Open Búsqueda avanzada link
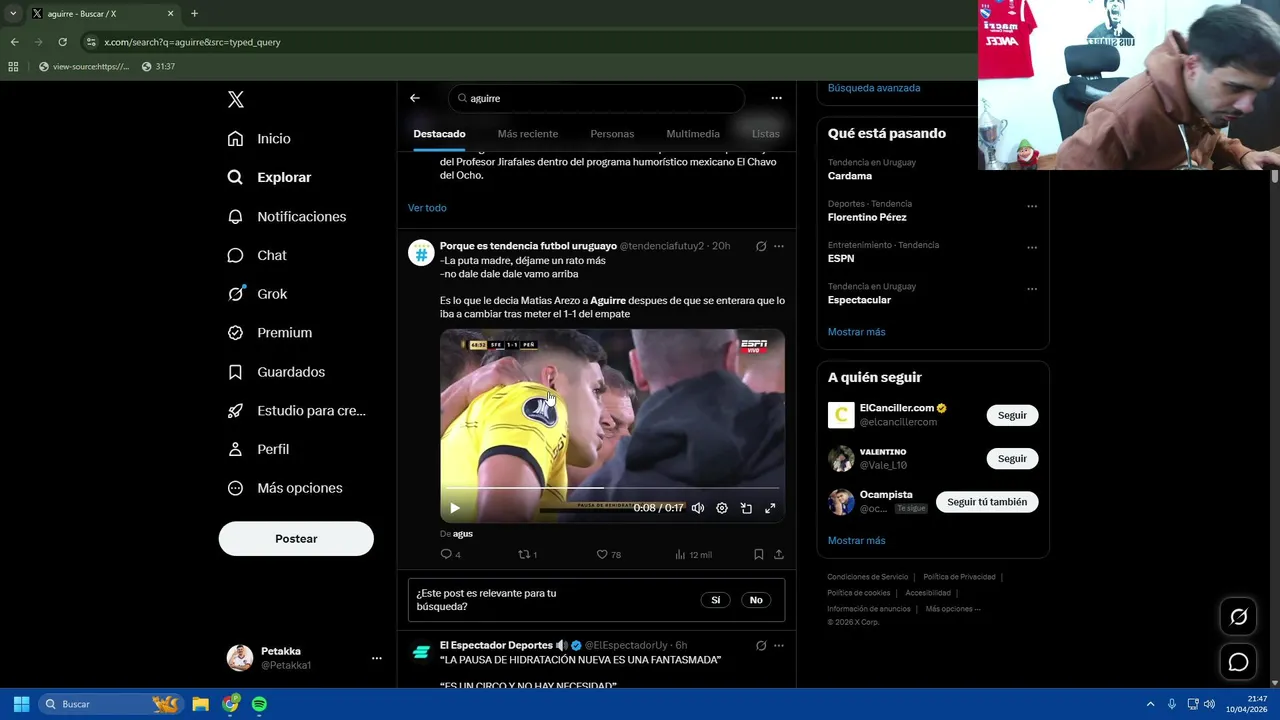 874,88
